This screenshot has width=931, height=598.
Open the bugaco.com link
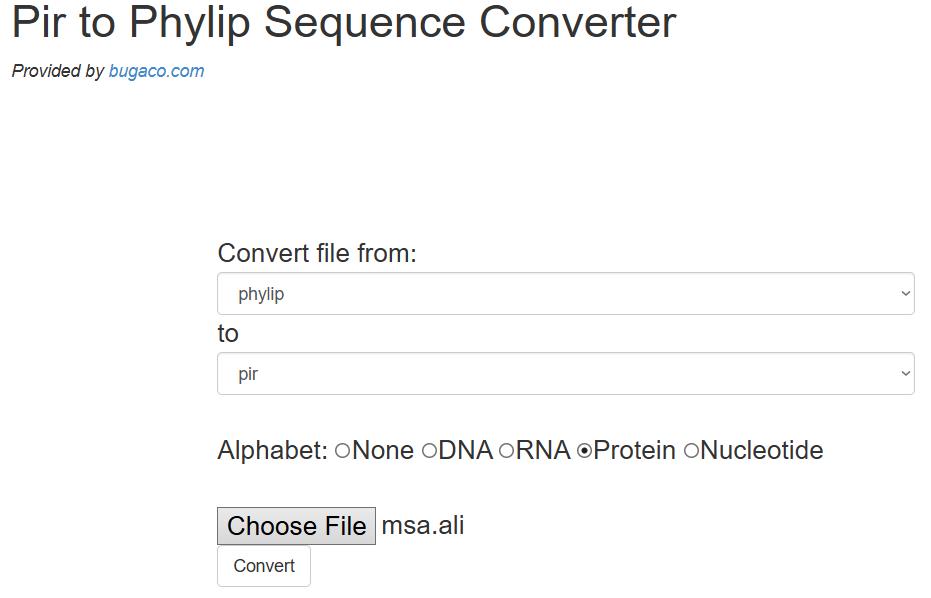pyautogui.click(x=156, y=71)
